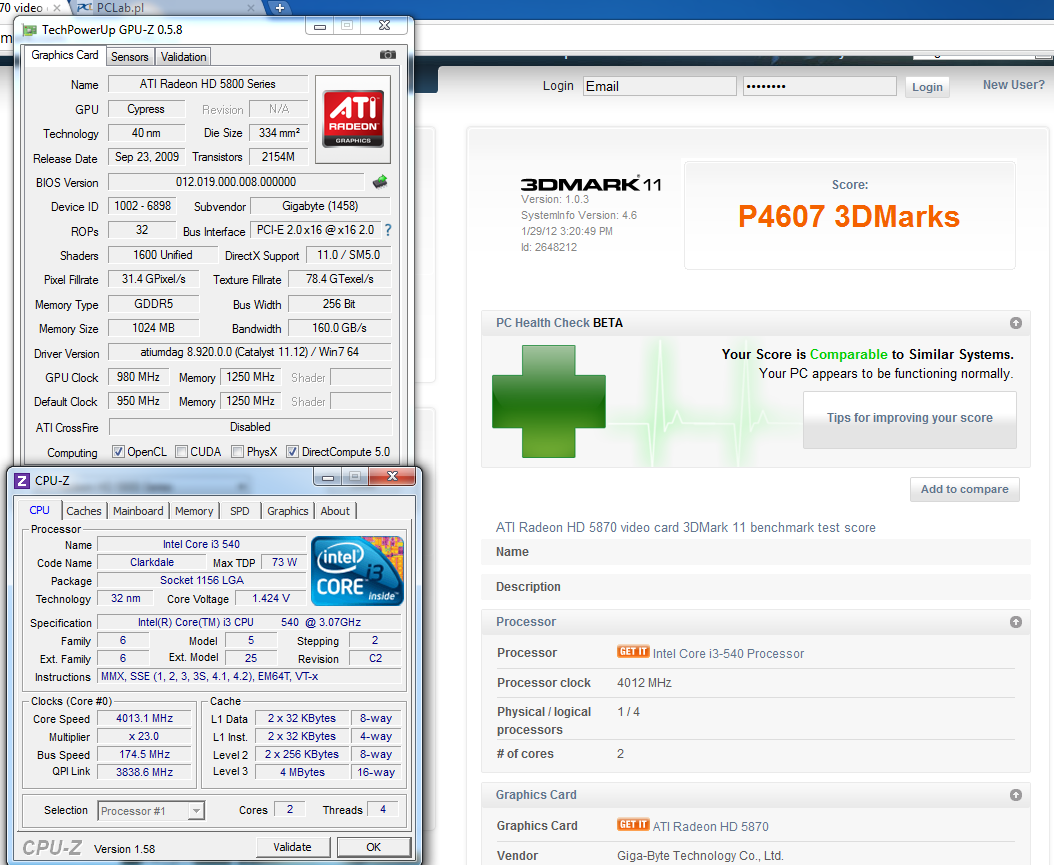This screenshot has height=865, width=1054.
Task: Click the Driver Version field in GPU-Z
Action: (x=249, y=352)
